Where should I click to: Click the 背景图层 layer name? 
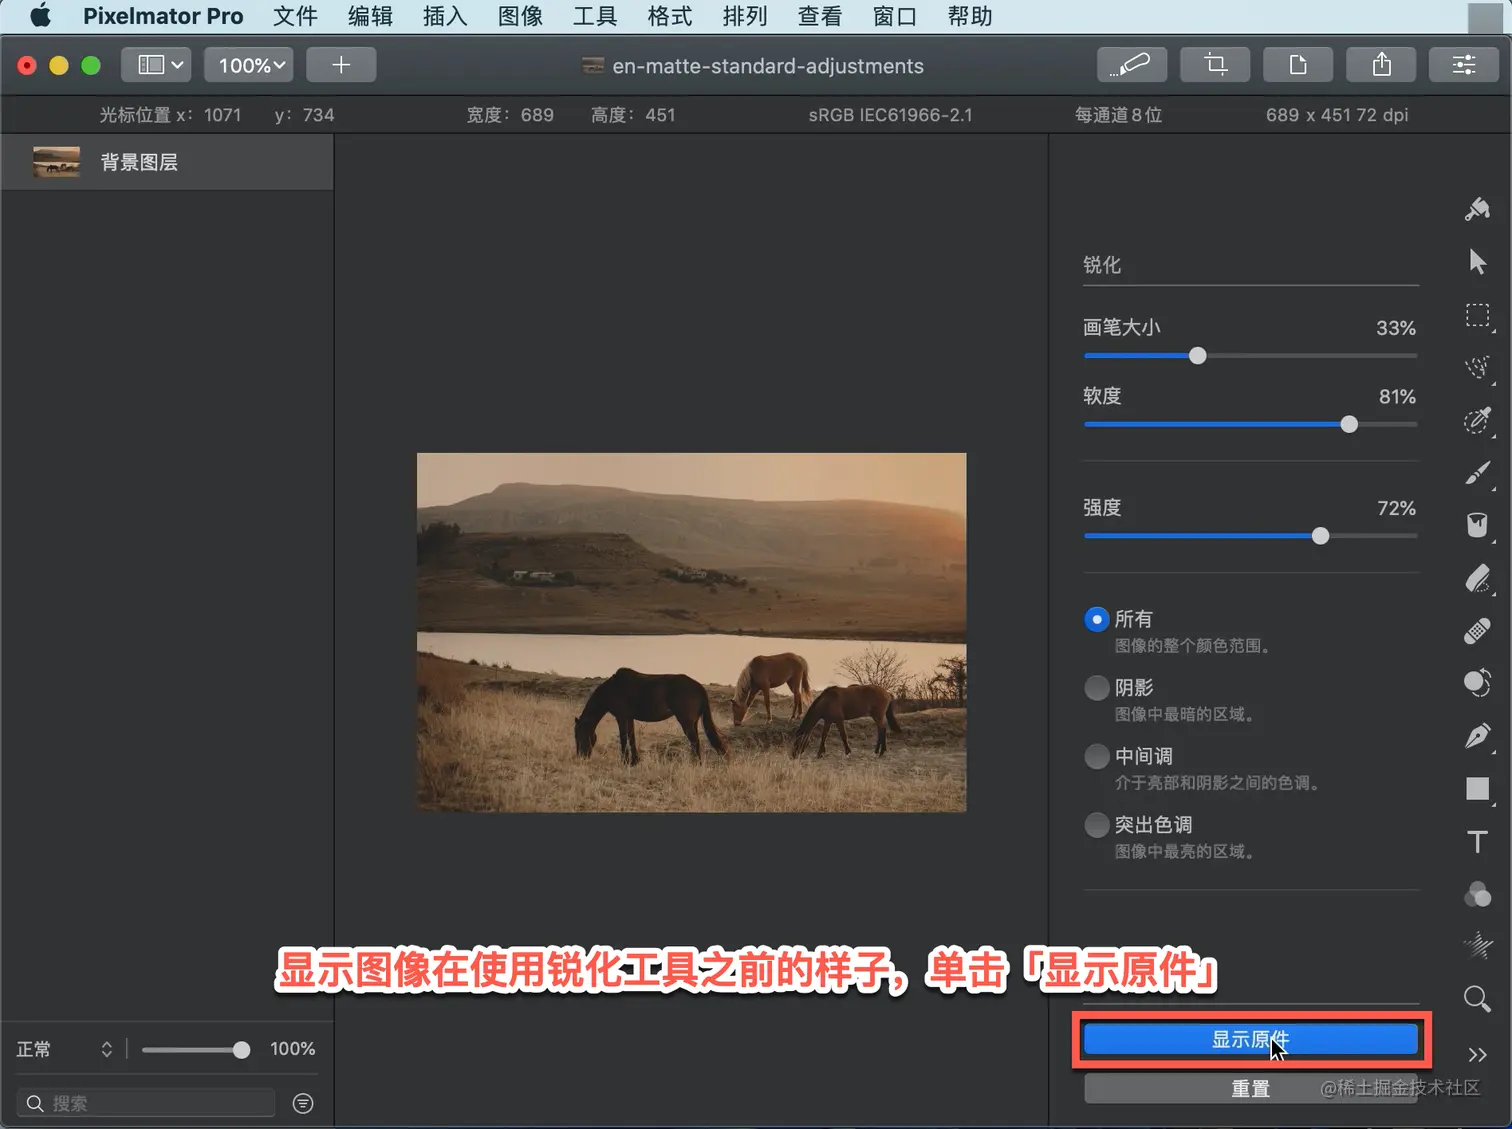click(x=139, y=162)
